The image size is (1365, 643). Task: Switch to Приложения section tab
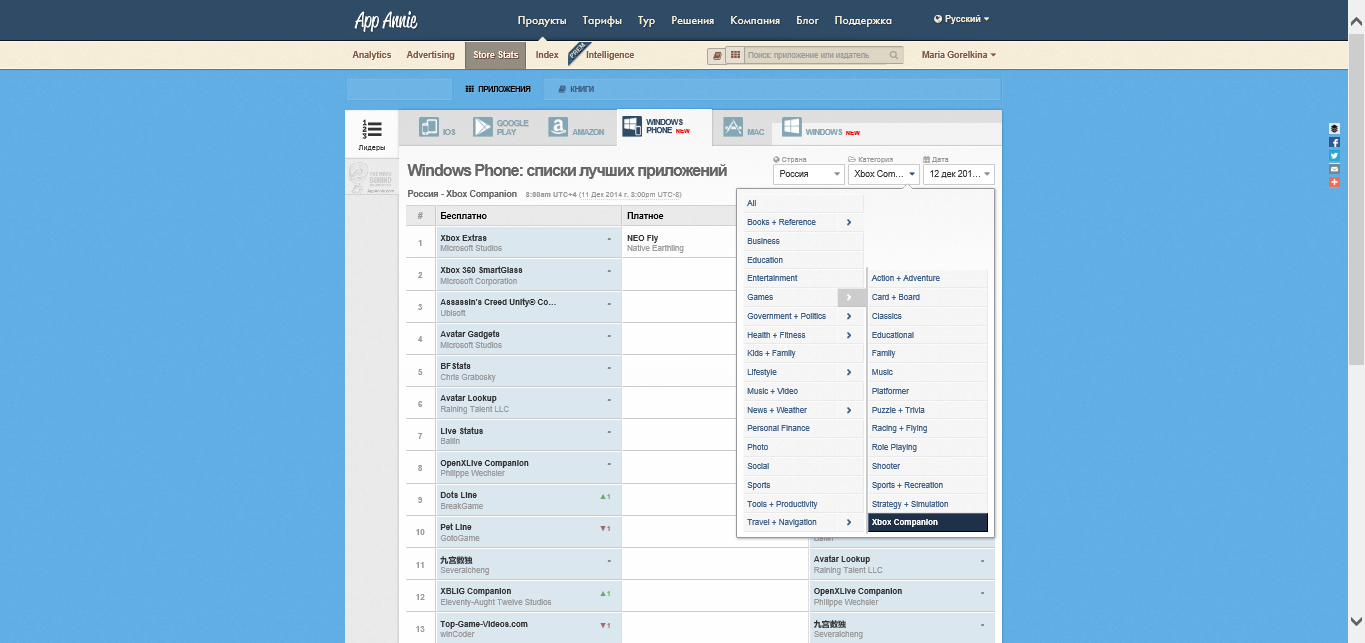[498, 89]
